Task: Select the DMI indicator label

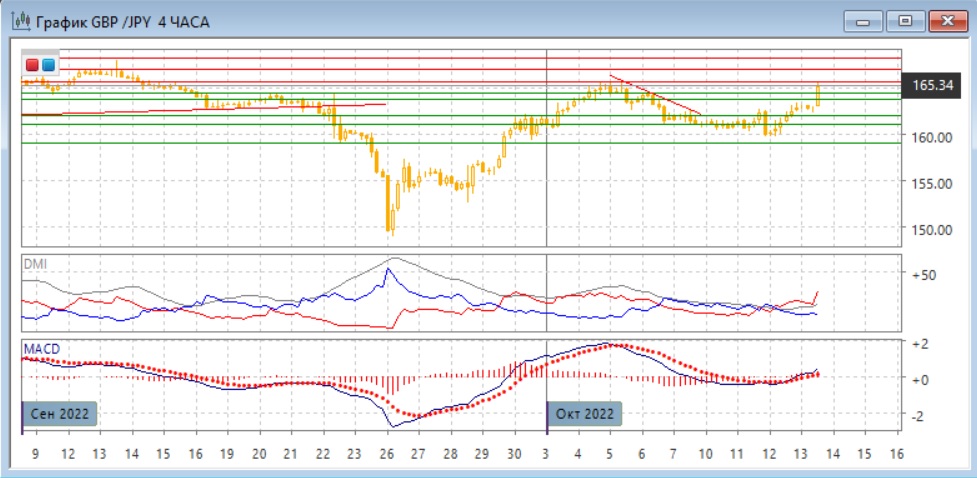Action: tap(35, 264)
